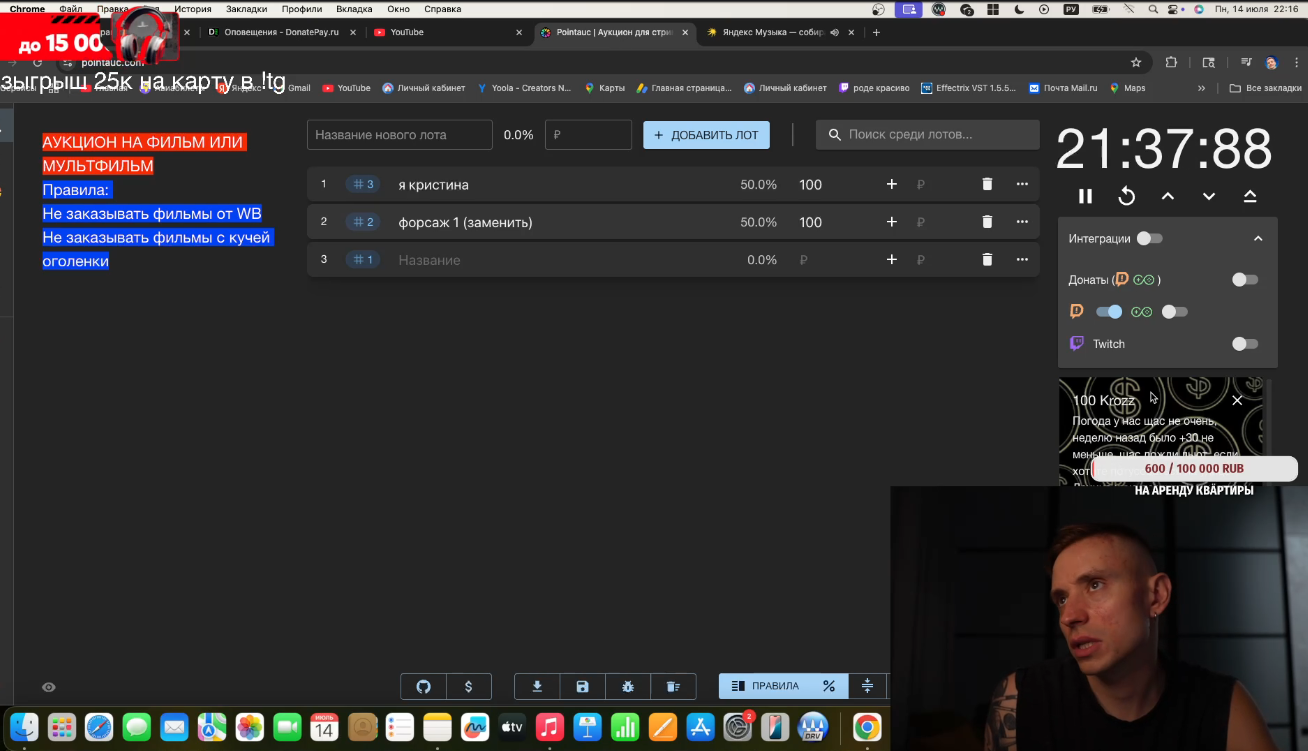Open the Music app in Dock
Image resolution: width=1308 pixels, height=751 pixels.
click(549, 726)
